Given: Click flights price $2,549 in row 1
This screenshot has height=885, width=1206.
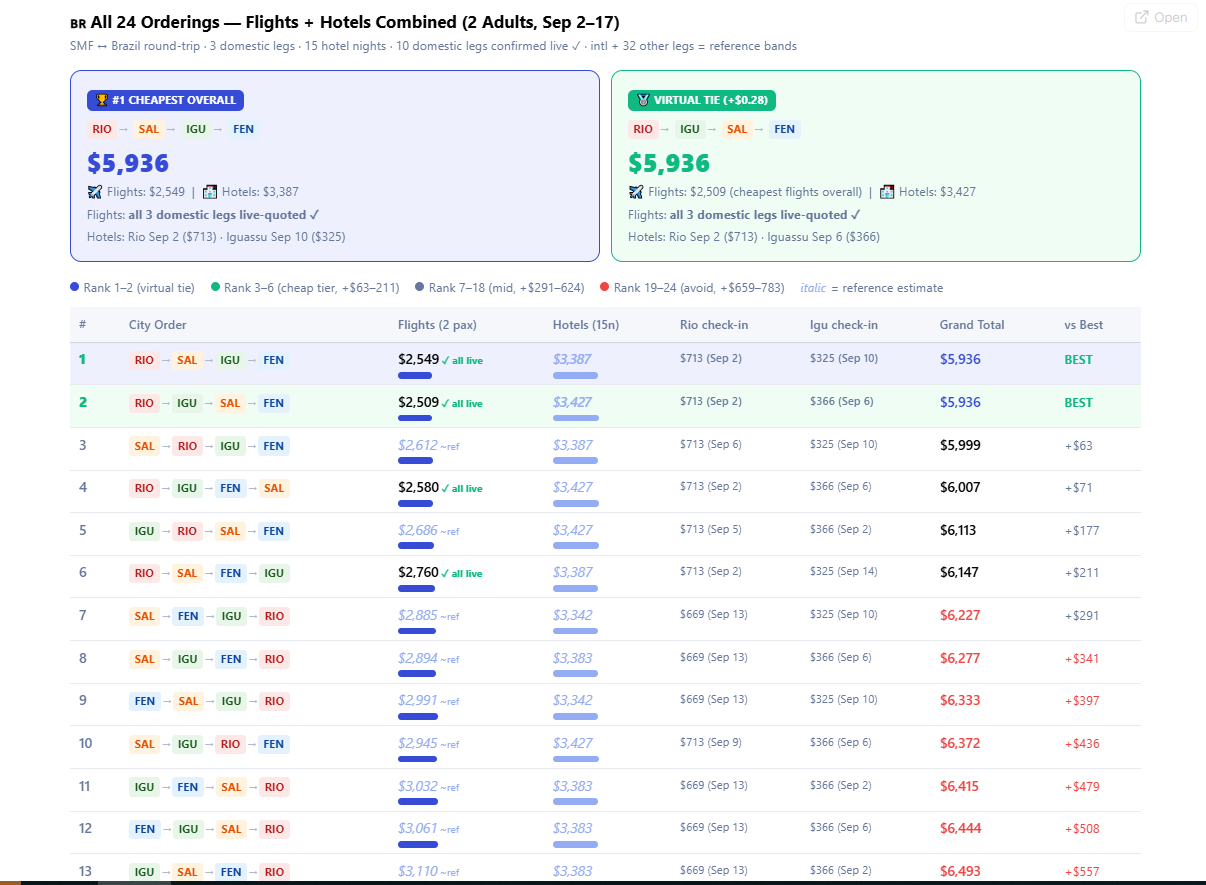Looking at the screenshot, I should (418, 359).
